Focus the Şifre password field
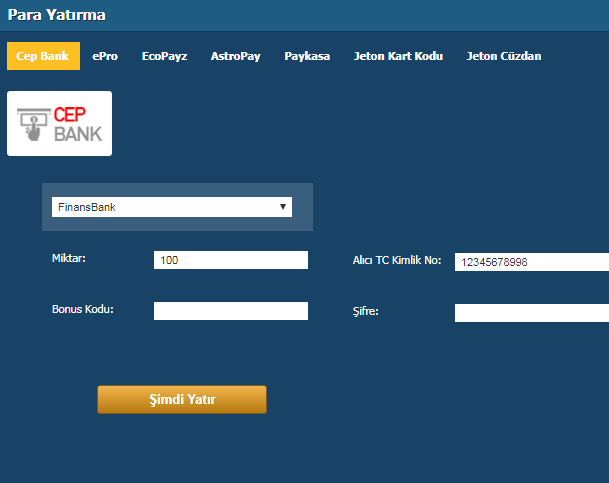 532,313
